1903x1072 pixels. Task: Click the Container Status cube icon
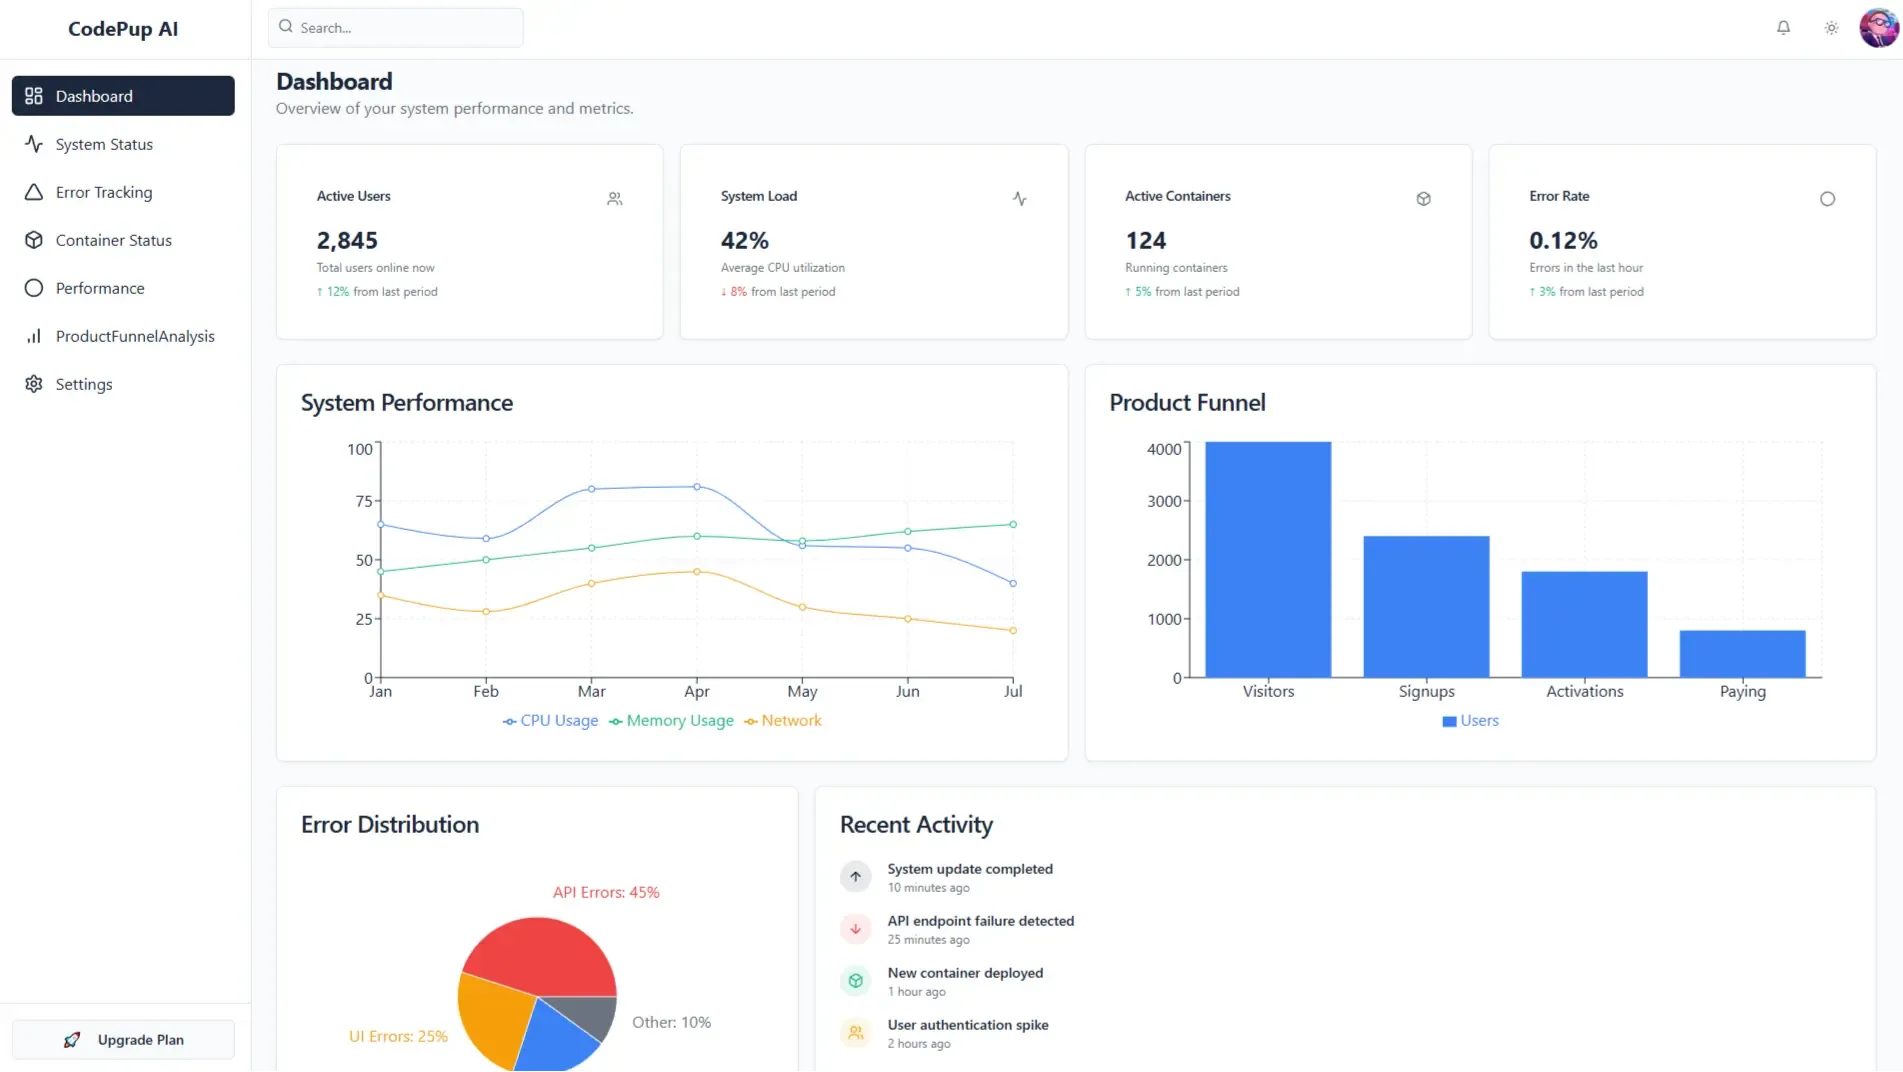coord(34,240)
